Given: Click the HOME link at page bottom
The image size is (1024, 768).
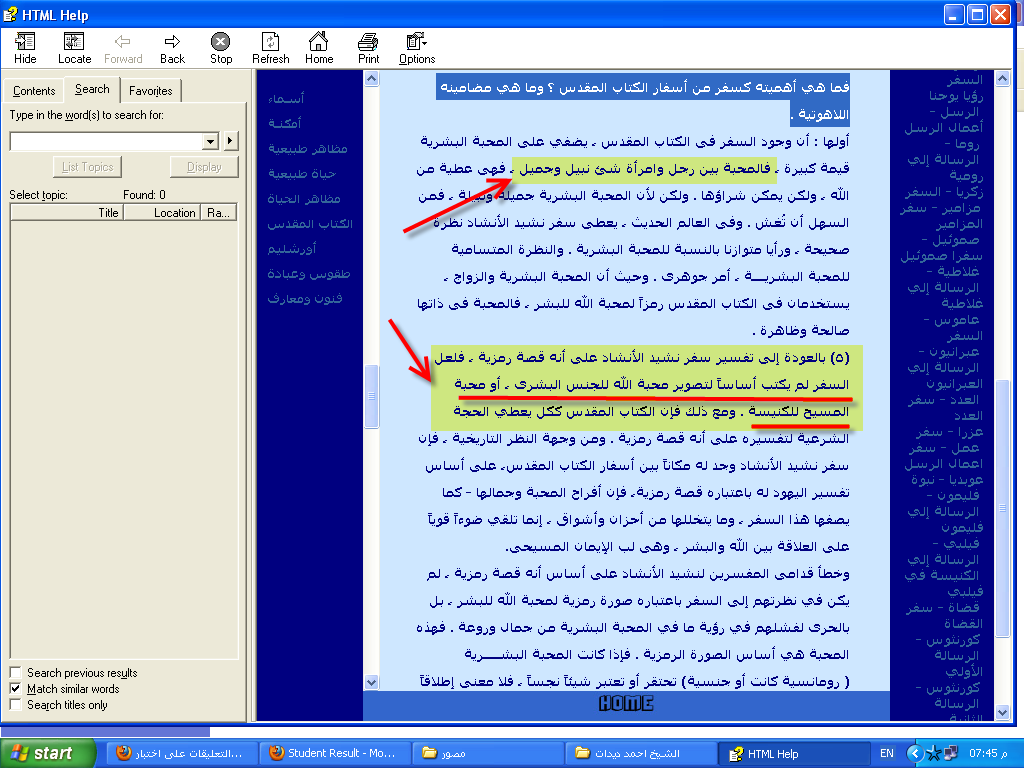Looking at the screenshot, I should pos(626,704).
